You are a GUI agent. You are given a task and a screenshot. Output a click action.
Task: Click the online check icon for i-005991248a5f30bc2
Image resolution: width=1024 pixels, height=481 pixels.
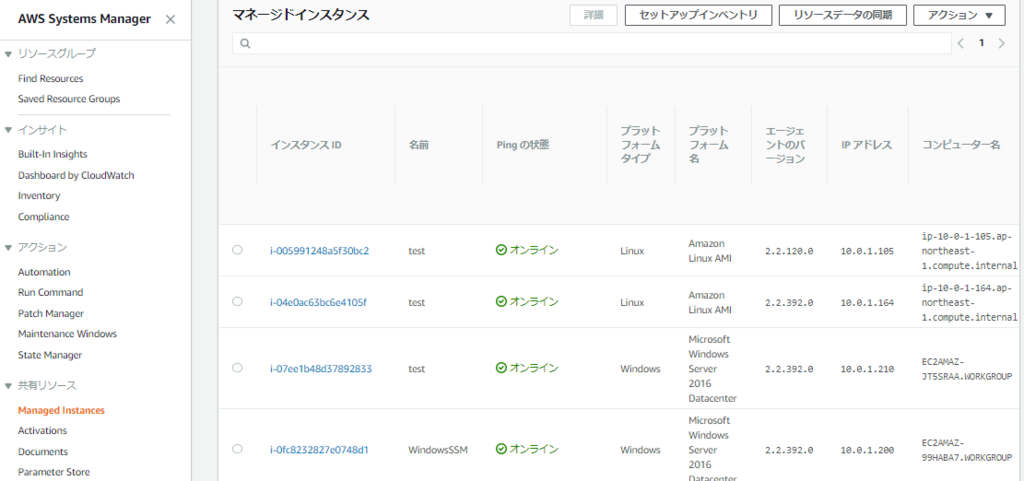point(501,250)
